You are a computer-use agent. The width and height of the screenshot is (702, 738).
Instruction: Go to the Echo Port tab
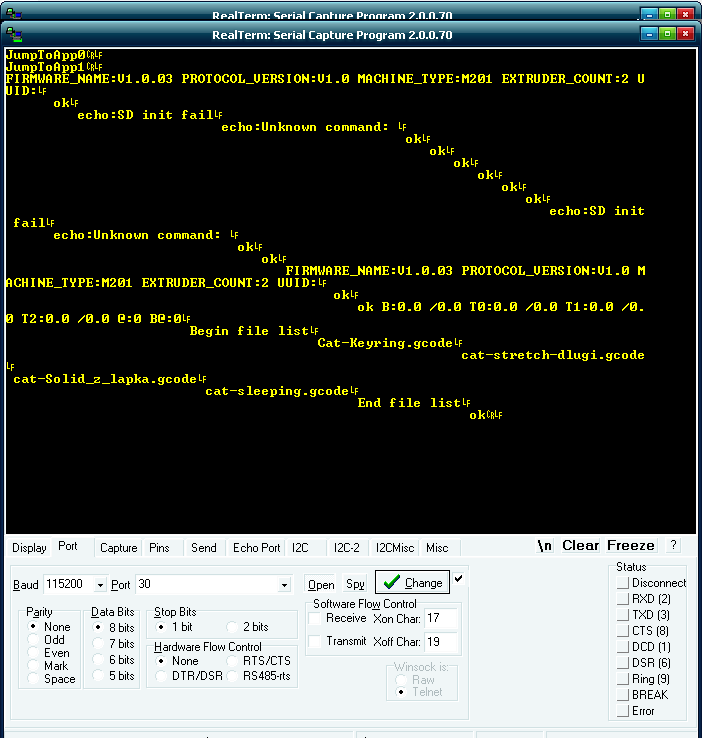[256, 548]
